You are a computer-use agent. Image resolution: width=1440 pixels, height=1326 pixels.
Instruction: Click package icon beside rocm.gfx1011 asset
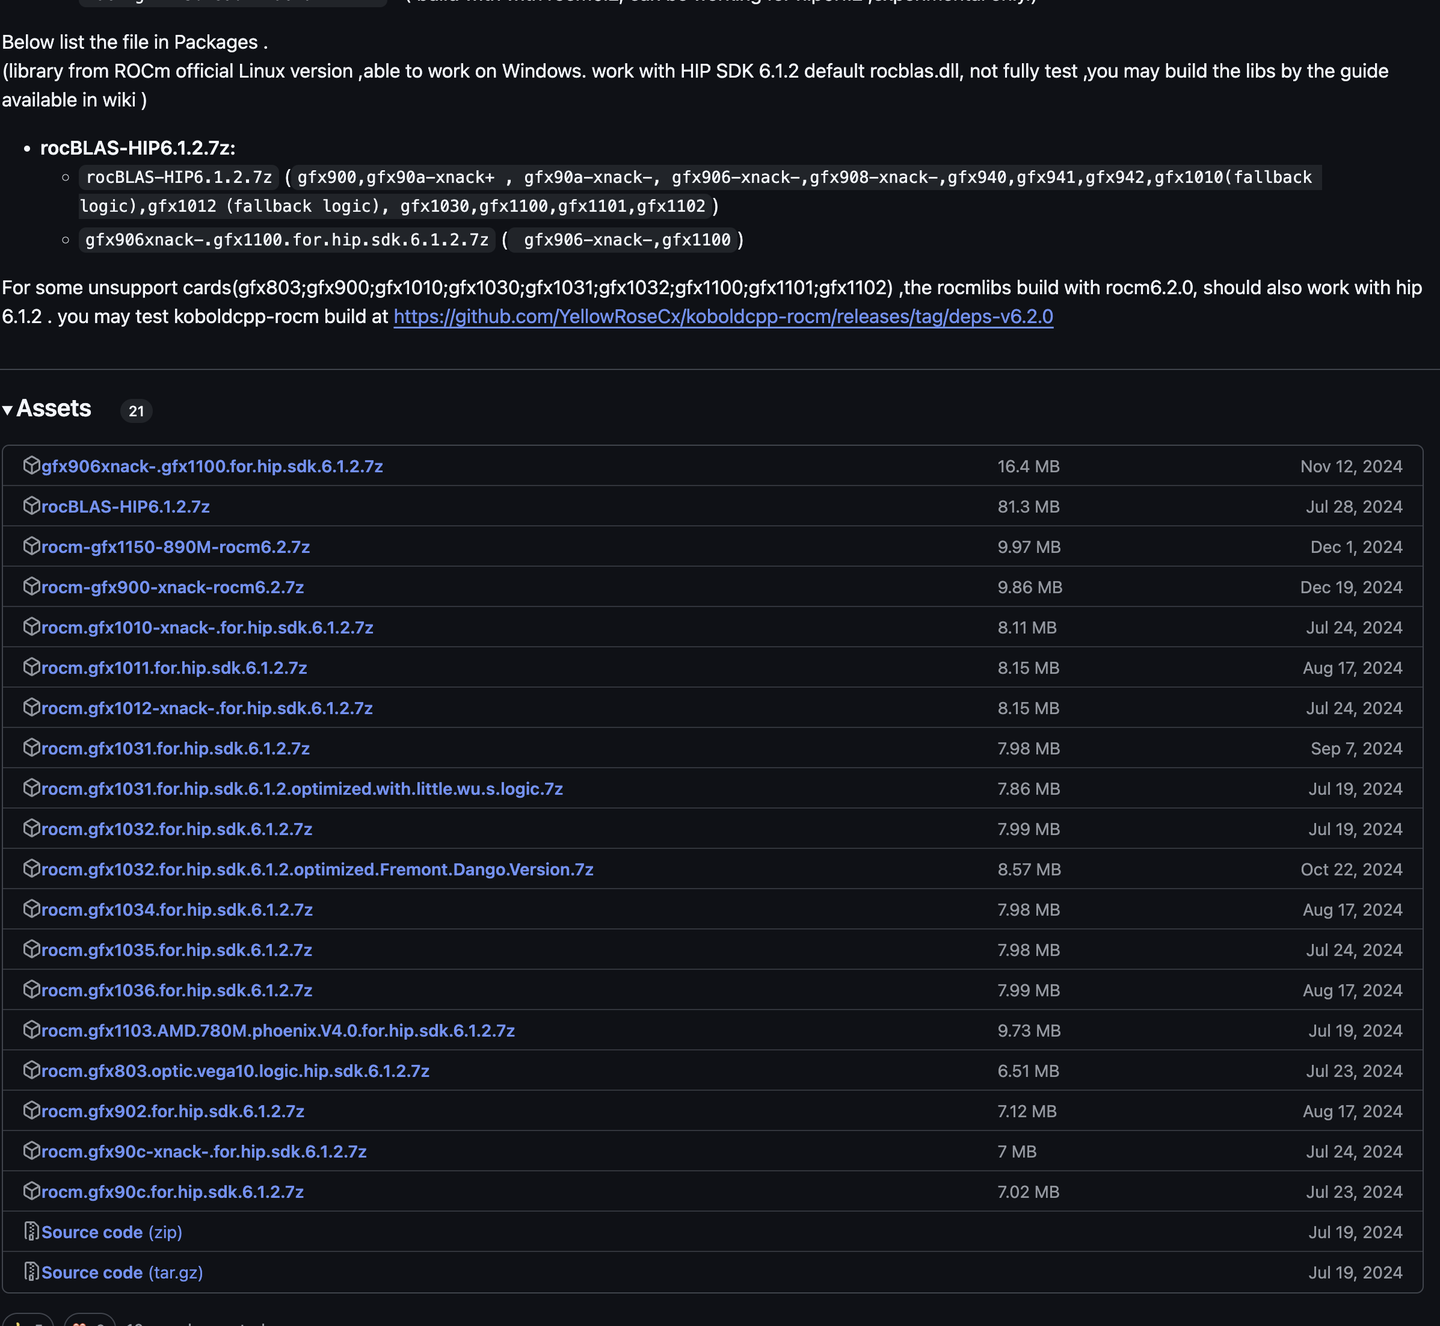31,667
